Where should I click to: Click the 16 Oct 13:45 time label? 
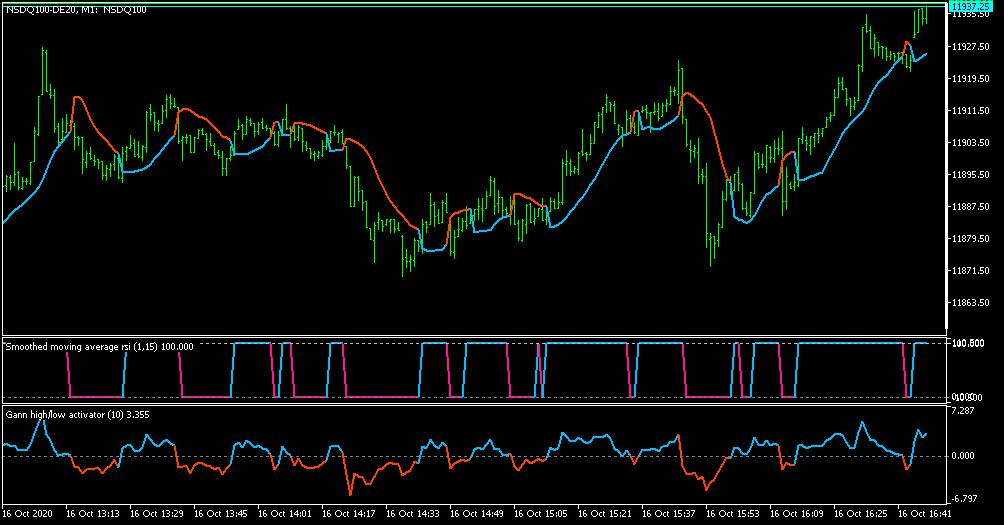pos(221,513)
